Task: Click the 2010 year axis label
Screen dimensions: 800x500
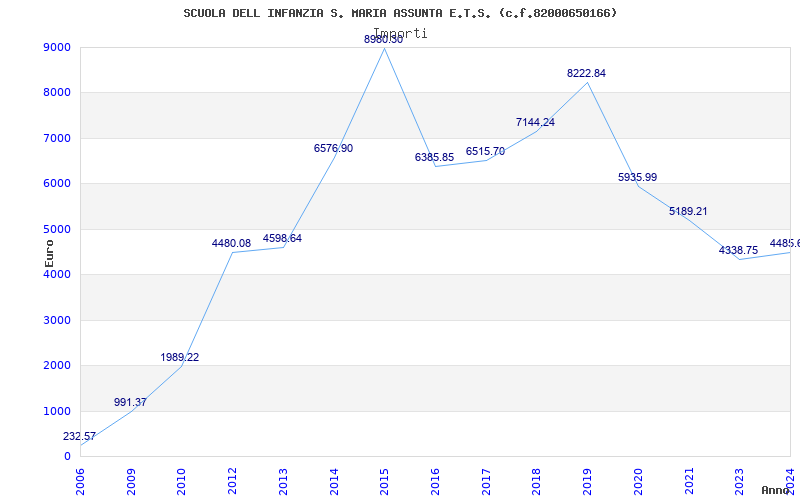Action: 182,482
